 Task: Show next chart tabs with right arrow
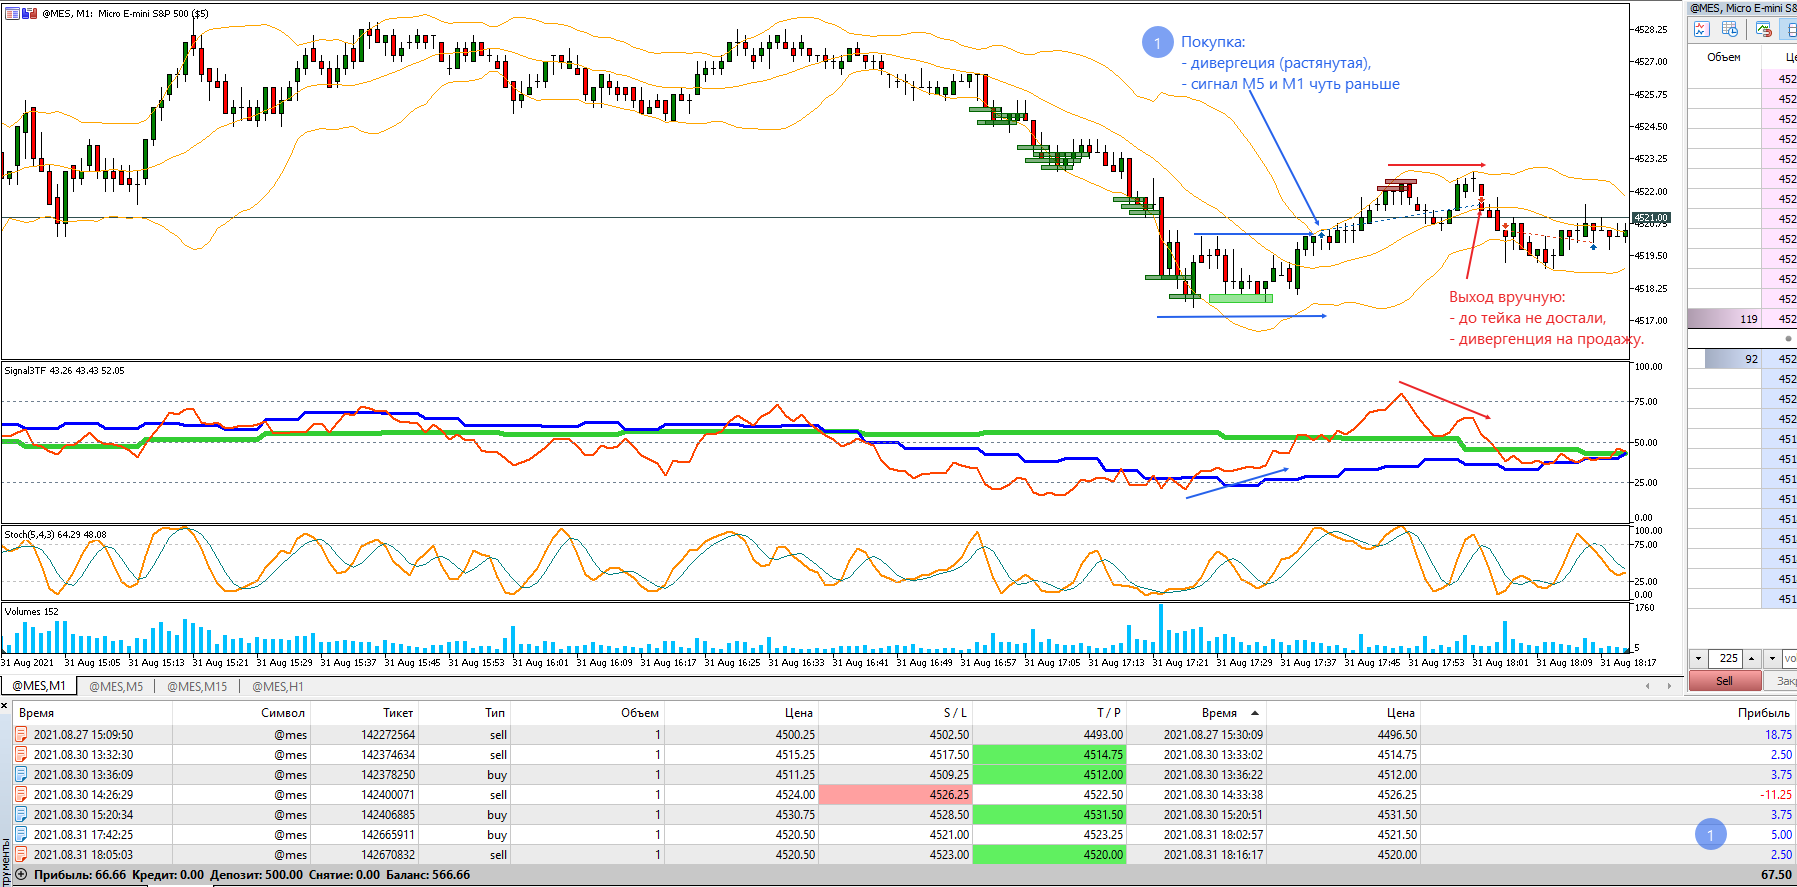tap(1668, 686)
